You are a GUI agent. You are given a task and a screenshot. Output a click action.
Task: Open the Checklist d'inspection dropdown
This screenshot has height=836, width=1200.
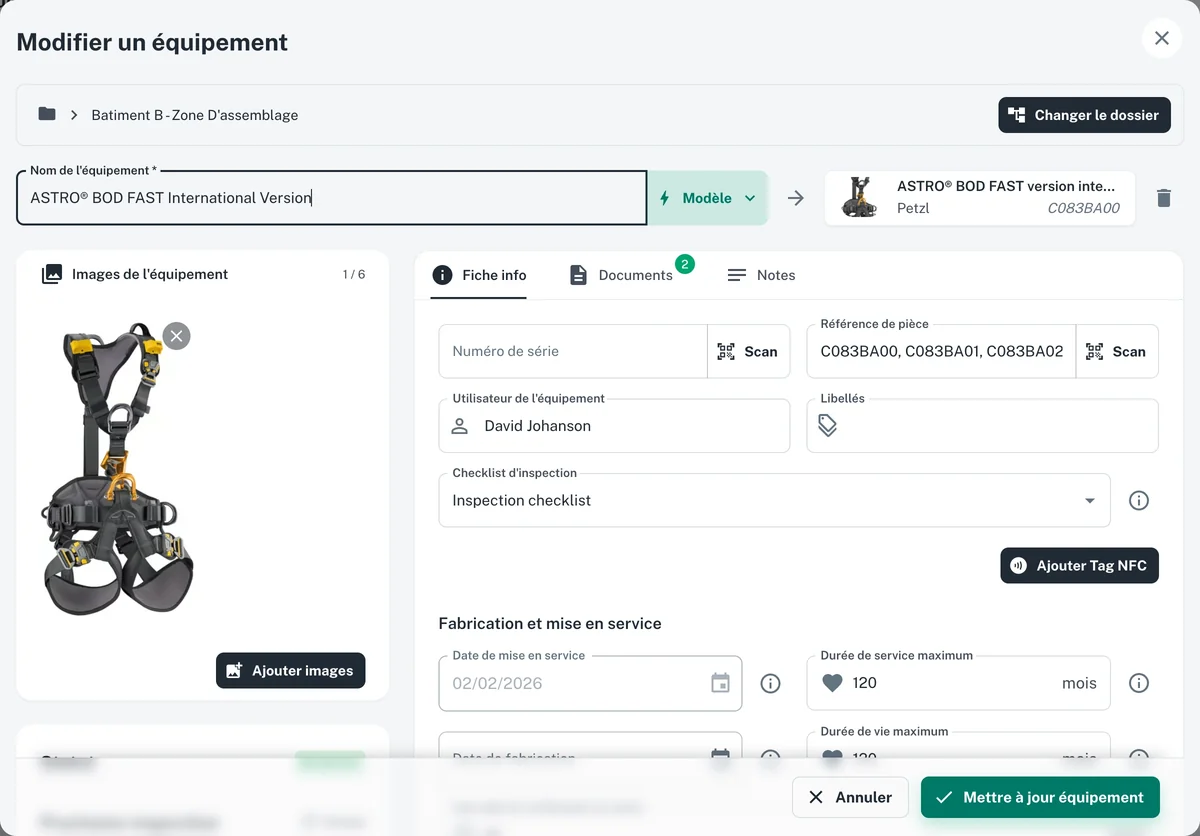pos(774,500)
